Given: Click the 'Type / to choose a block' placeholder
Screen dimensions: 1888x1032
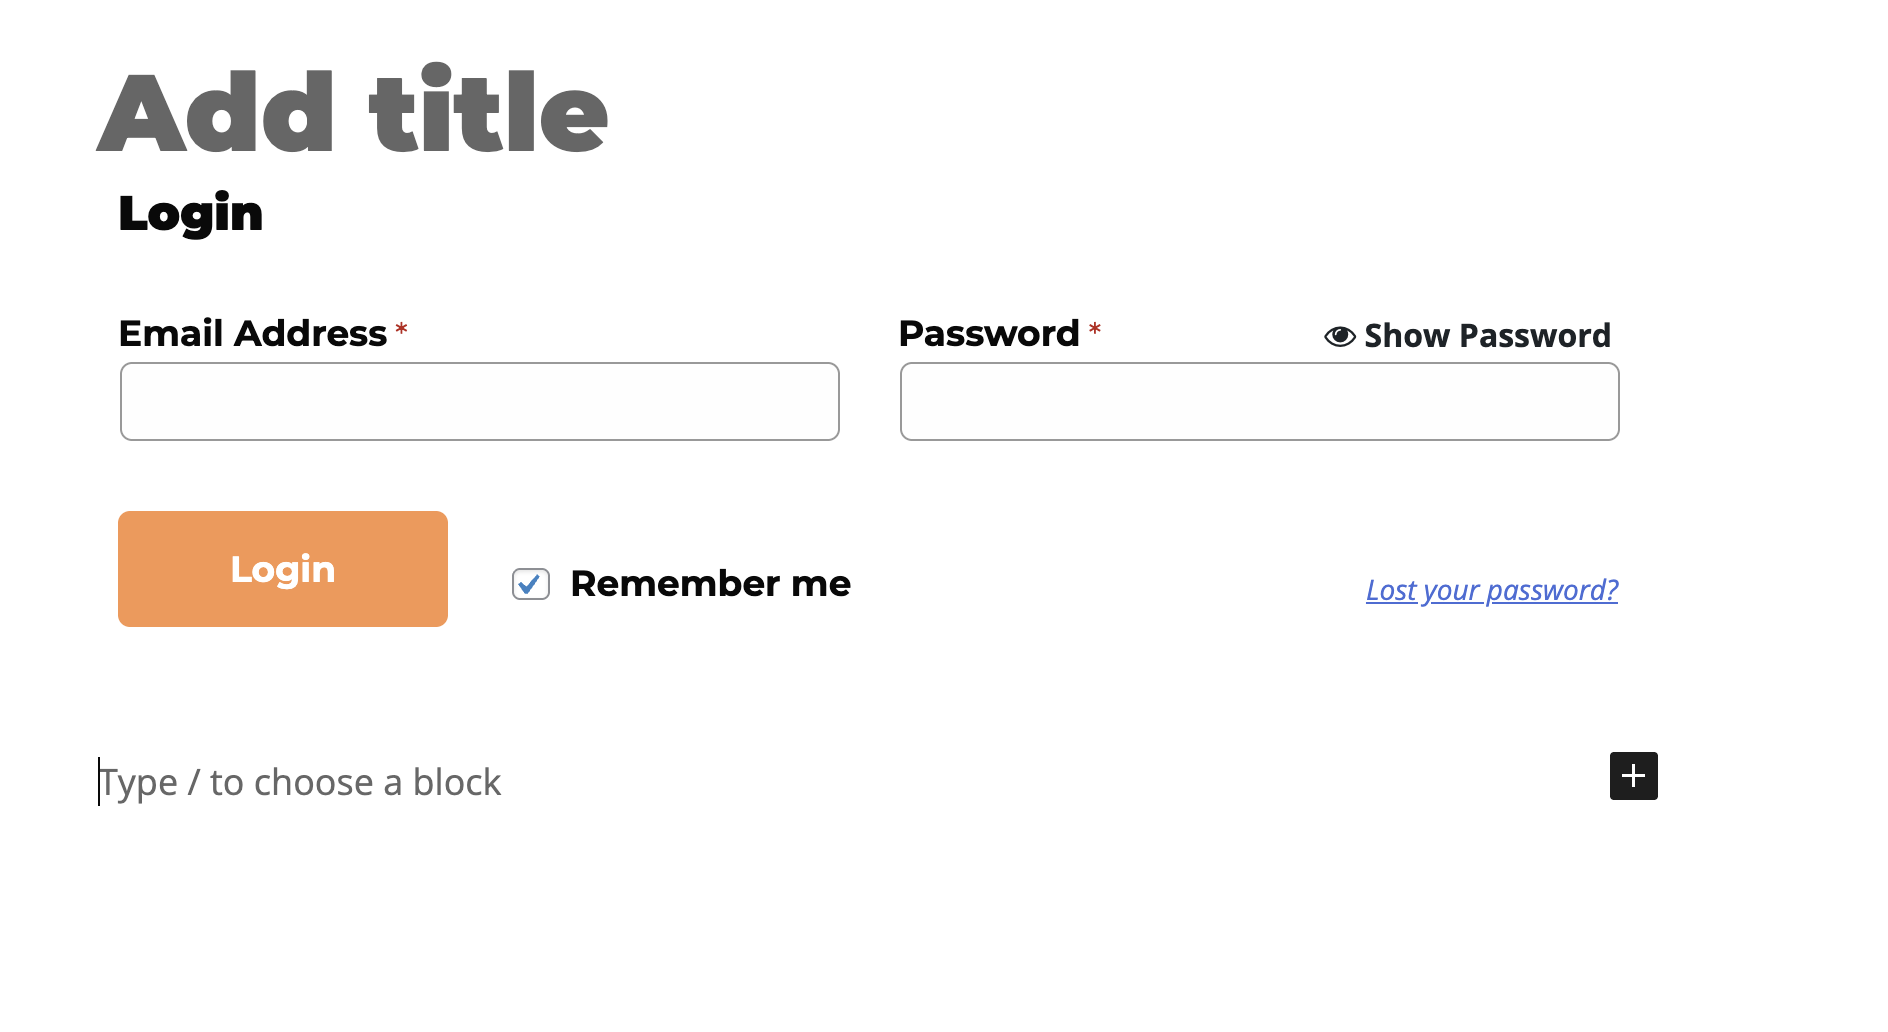Looking at the screenshot, I should (300, 782).
